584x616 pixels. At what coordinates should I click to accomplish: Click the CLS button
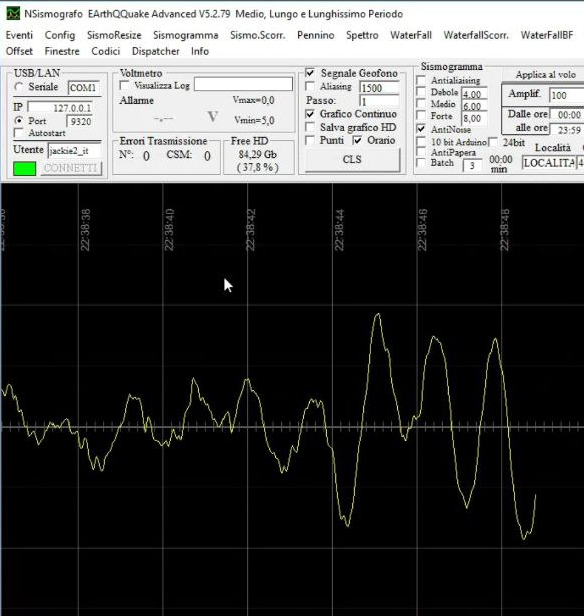(x=352, y=160)
